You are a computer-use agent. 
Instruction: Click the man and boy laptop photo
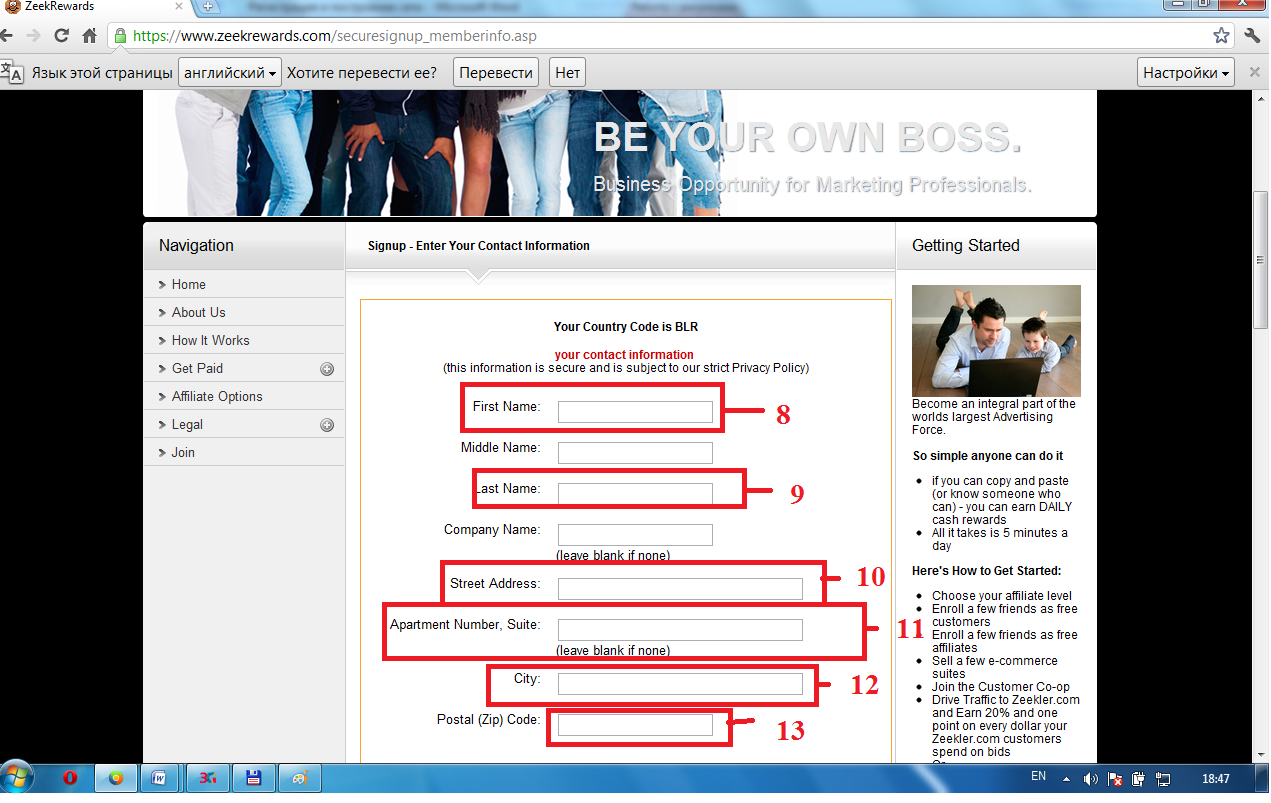point(996,341)
